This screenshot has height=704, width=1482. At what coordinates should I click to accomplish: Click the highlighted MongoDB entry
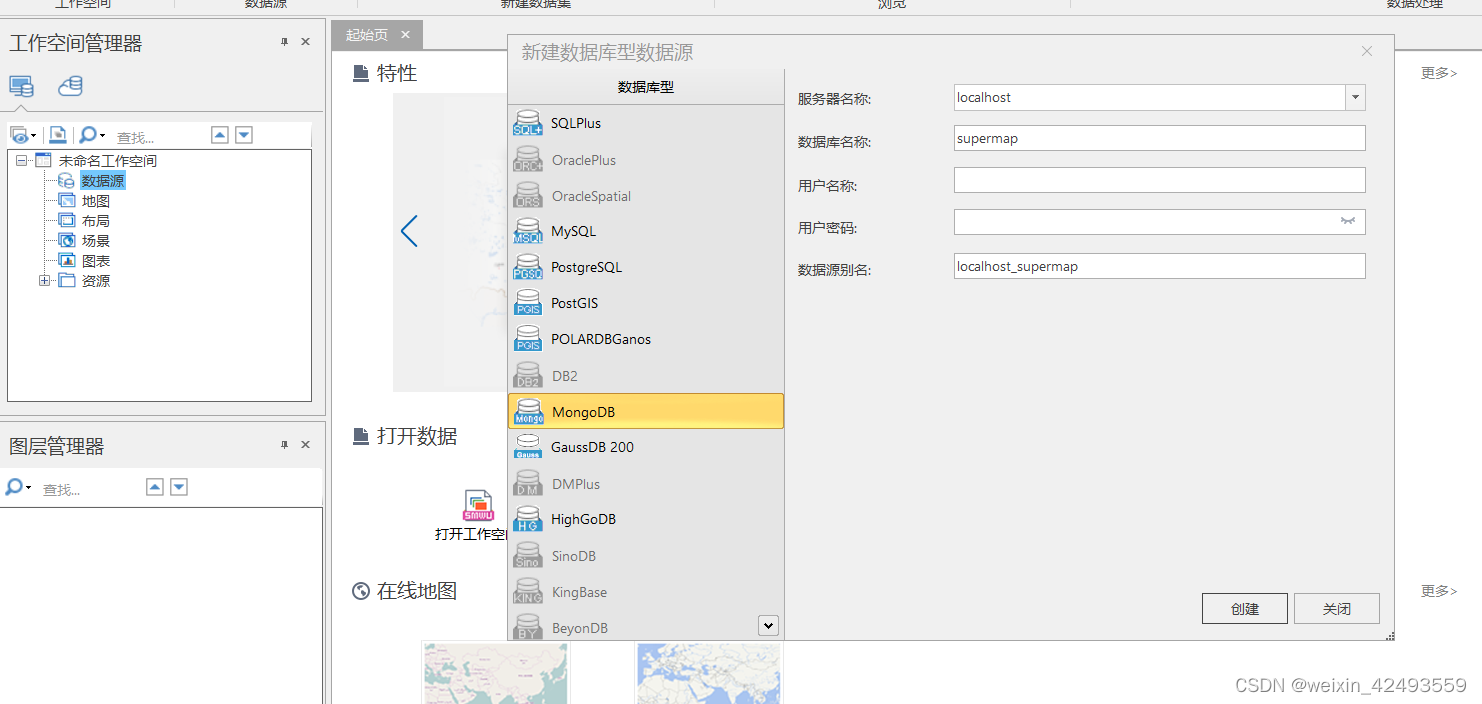point(645,411)
